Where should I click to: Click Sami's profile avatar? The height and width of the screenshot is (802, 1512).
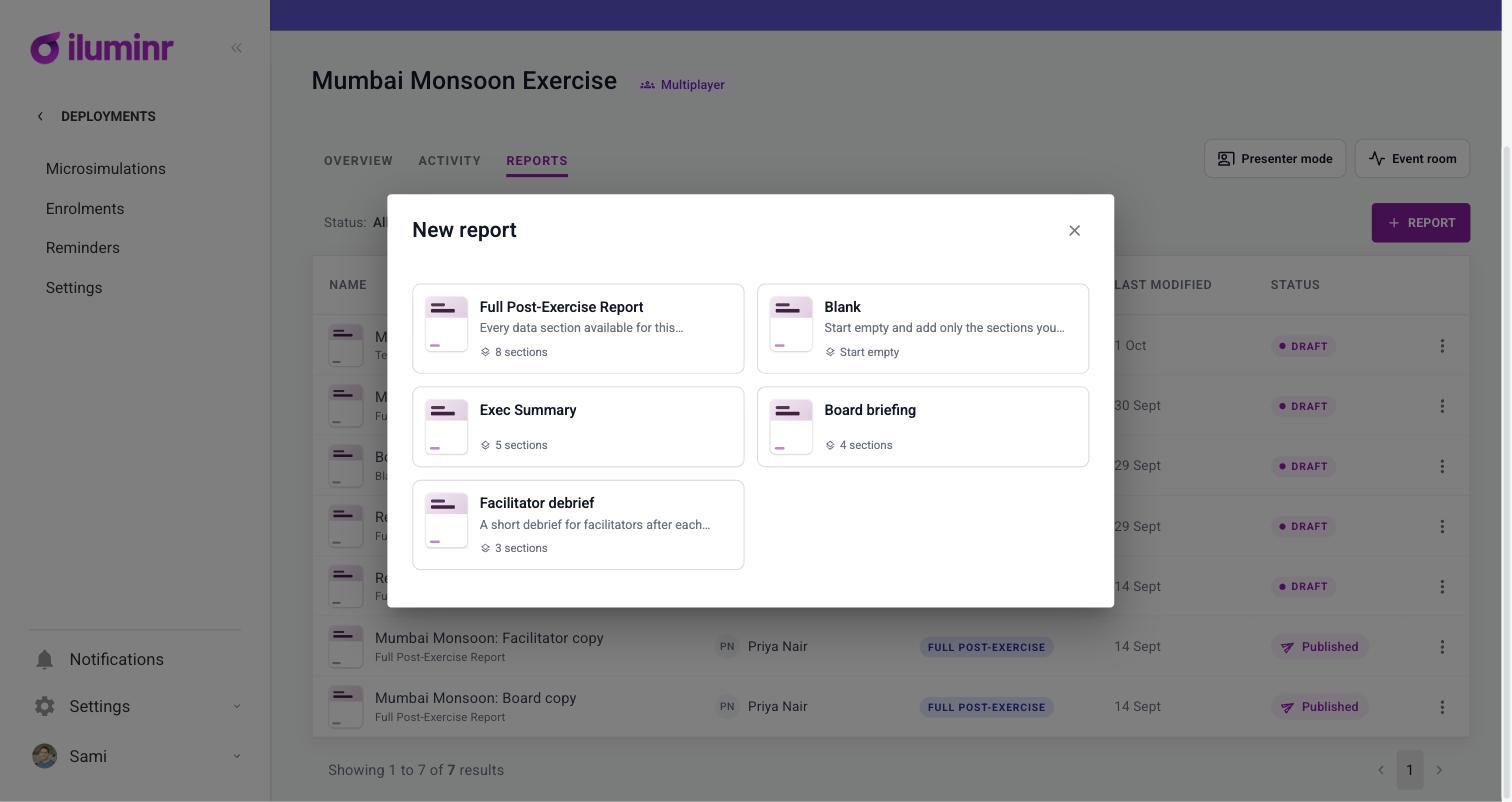coord(44,757)
